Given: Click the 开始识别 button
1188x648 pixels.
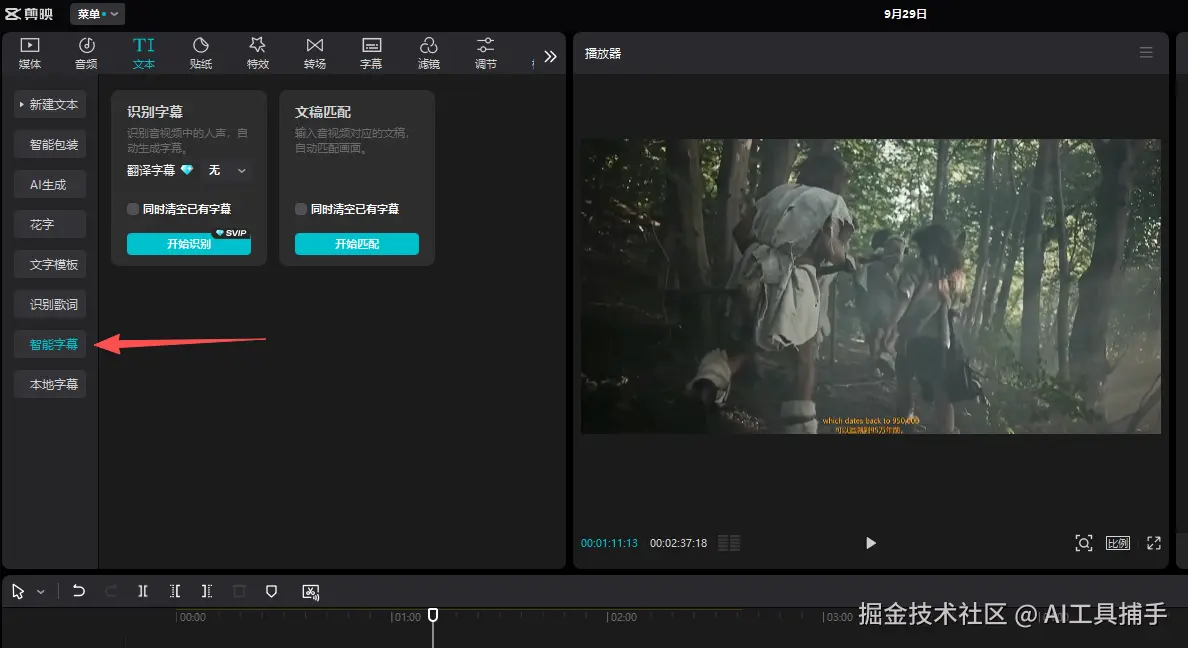Looking at the screenshot, I should 189,243.
